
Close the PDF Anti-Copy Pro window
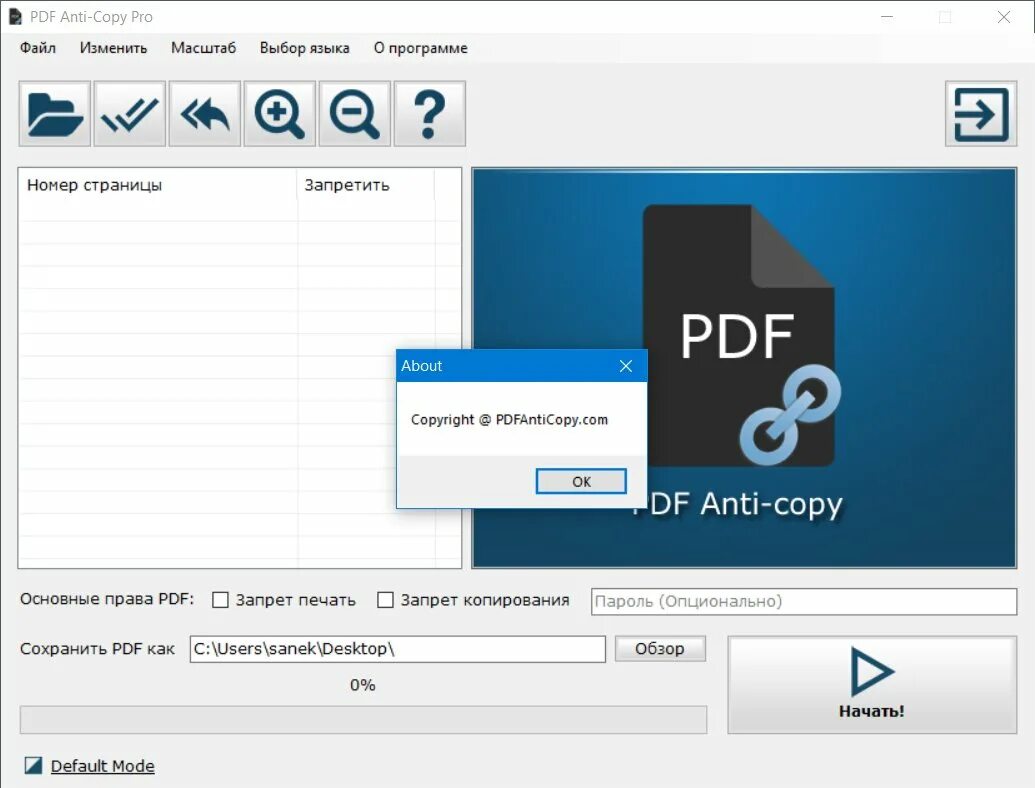[x=1004, y=17]
